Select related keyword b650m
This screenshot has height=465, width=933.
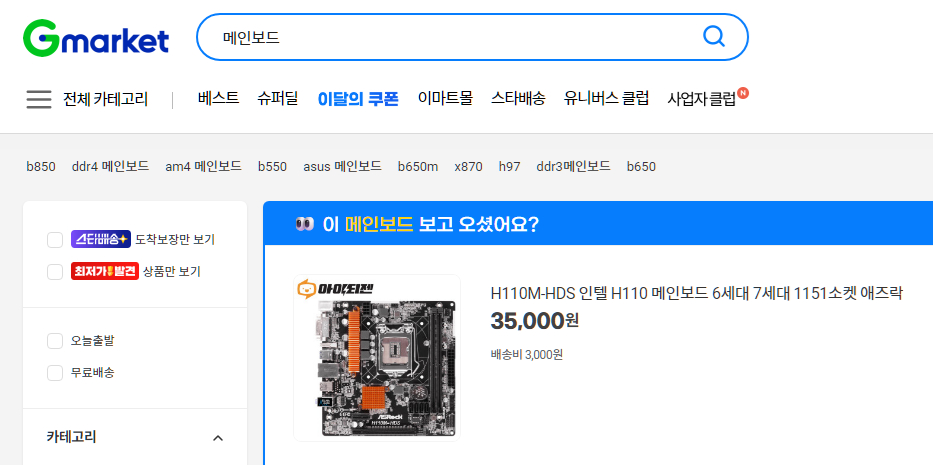[418, 167]
